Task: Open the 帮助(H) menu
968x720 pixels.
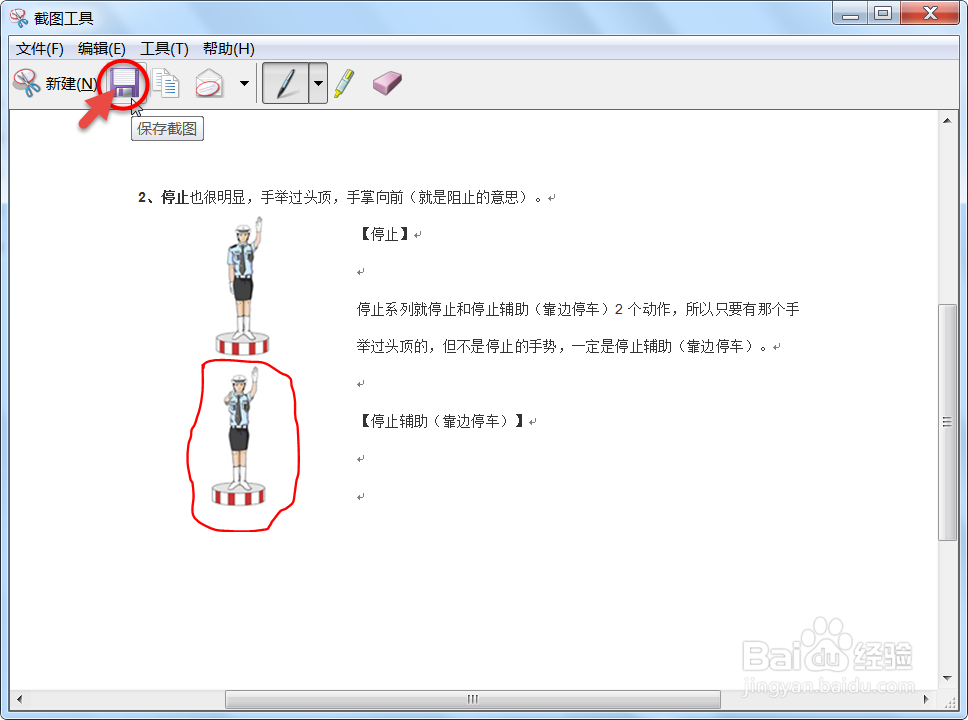Action: 229,48
